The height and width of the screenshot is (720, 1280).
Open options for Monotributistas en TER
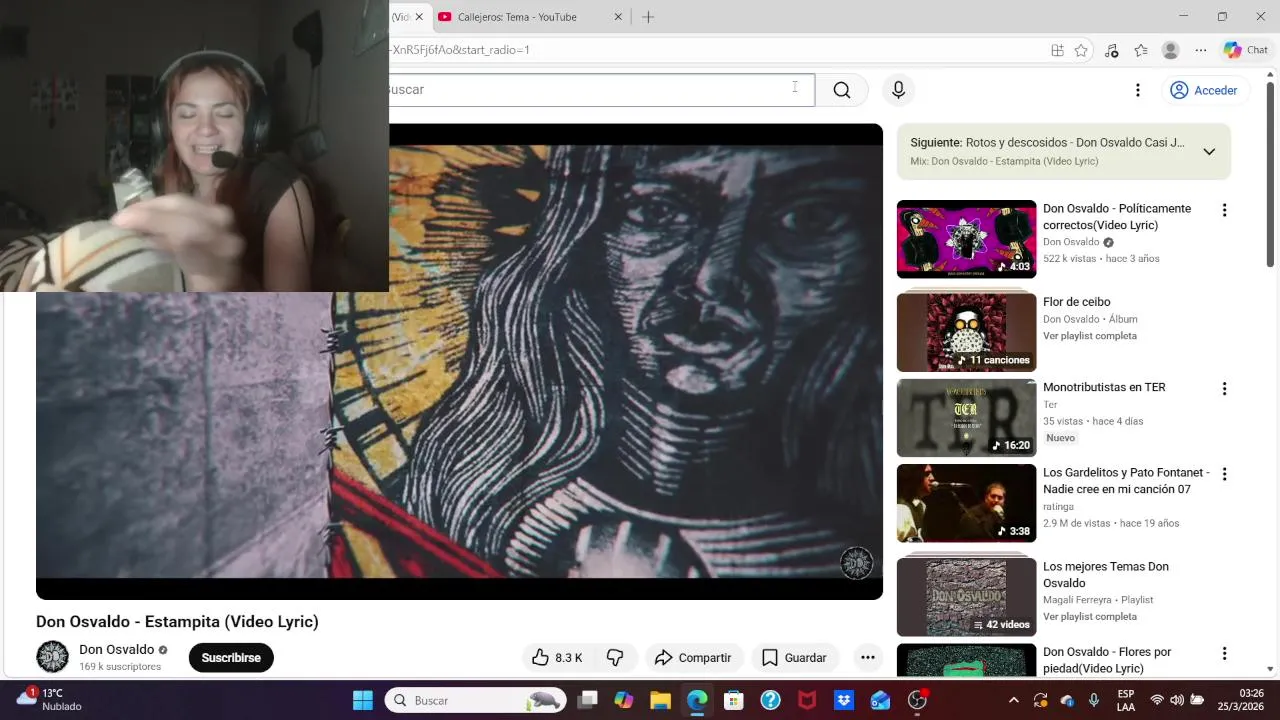pos(1224,388)
